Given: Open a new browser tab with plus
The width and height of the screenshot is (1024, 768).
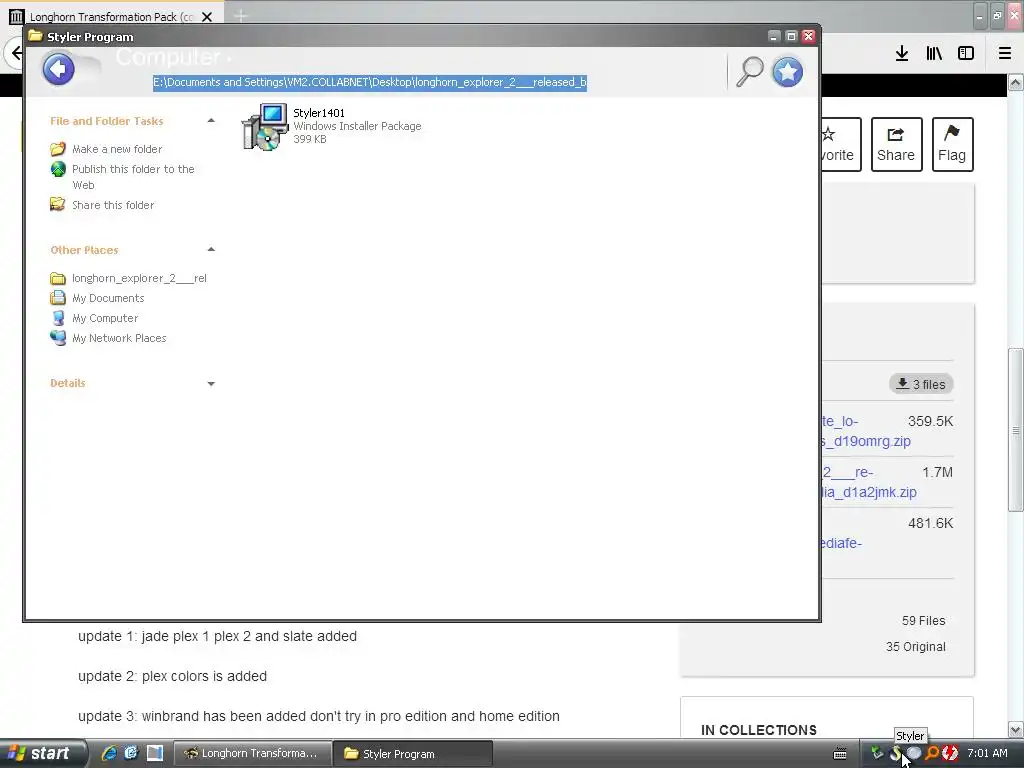Looking at the screenshot, I should click(241, 16).
